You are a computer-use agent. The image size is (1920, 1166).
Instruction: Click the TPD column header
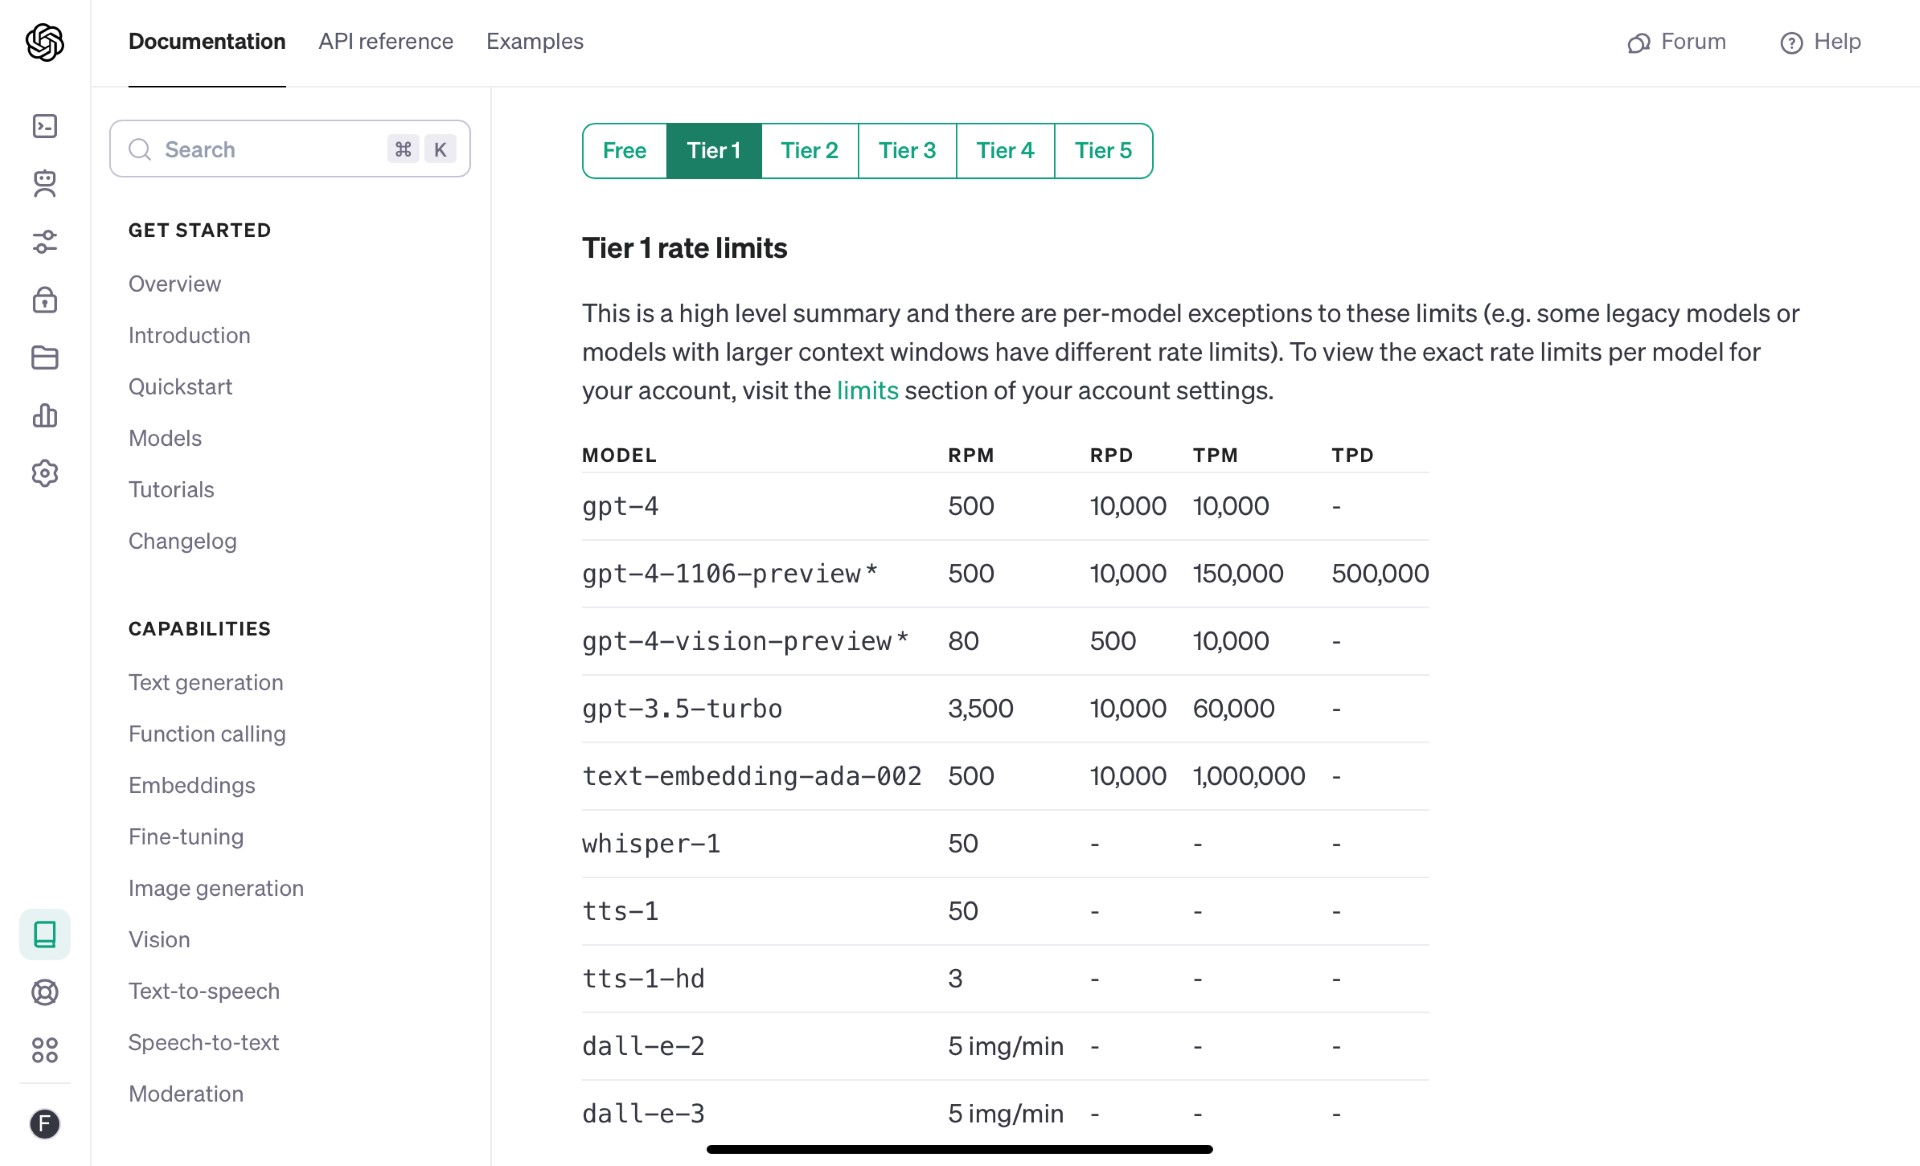tap(1352, 455)
